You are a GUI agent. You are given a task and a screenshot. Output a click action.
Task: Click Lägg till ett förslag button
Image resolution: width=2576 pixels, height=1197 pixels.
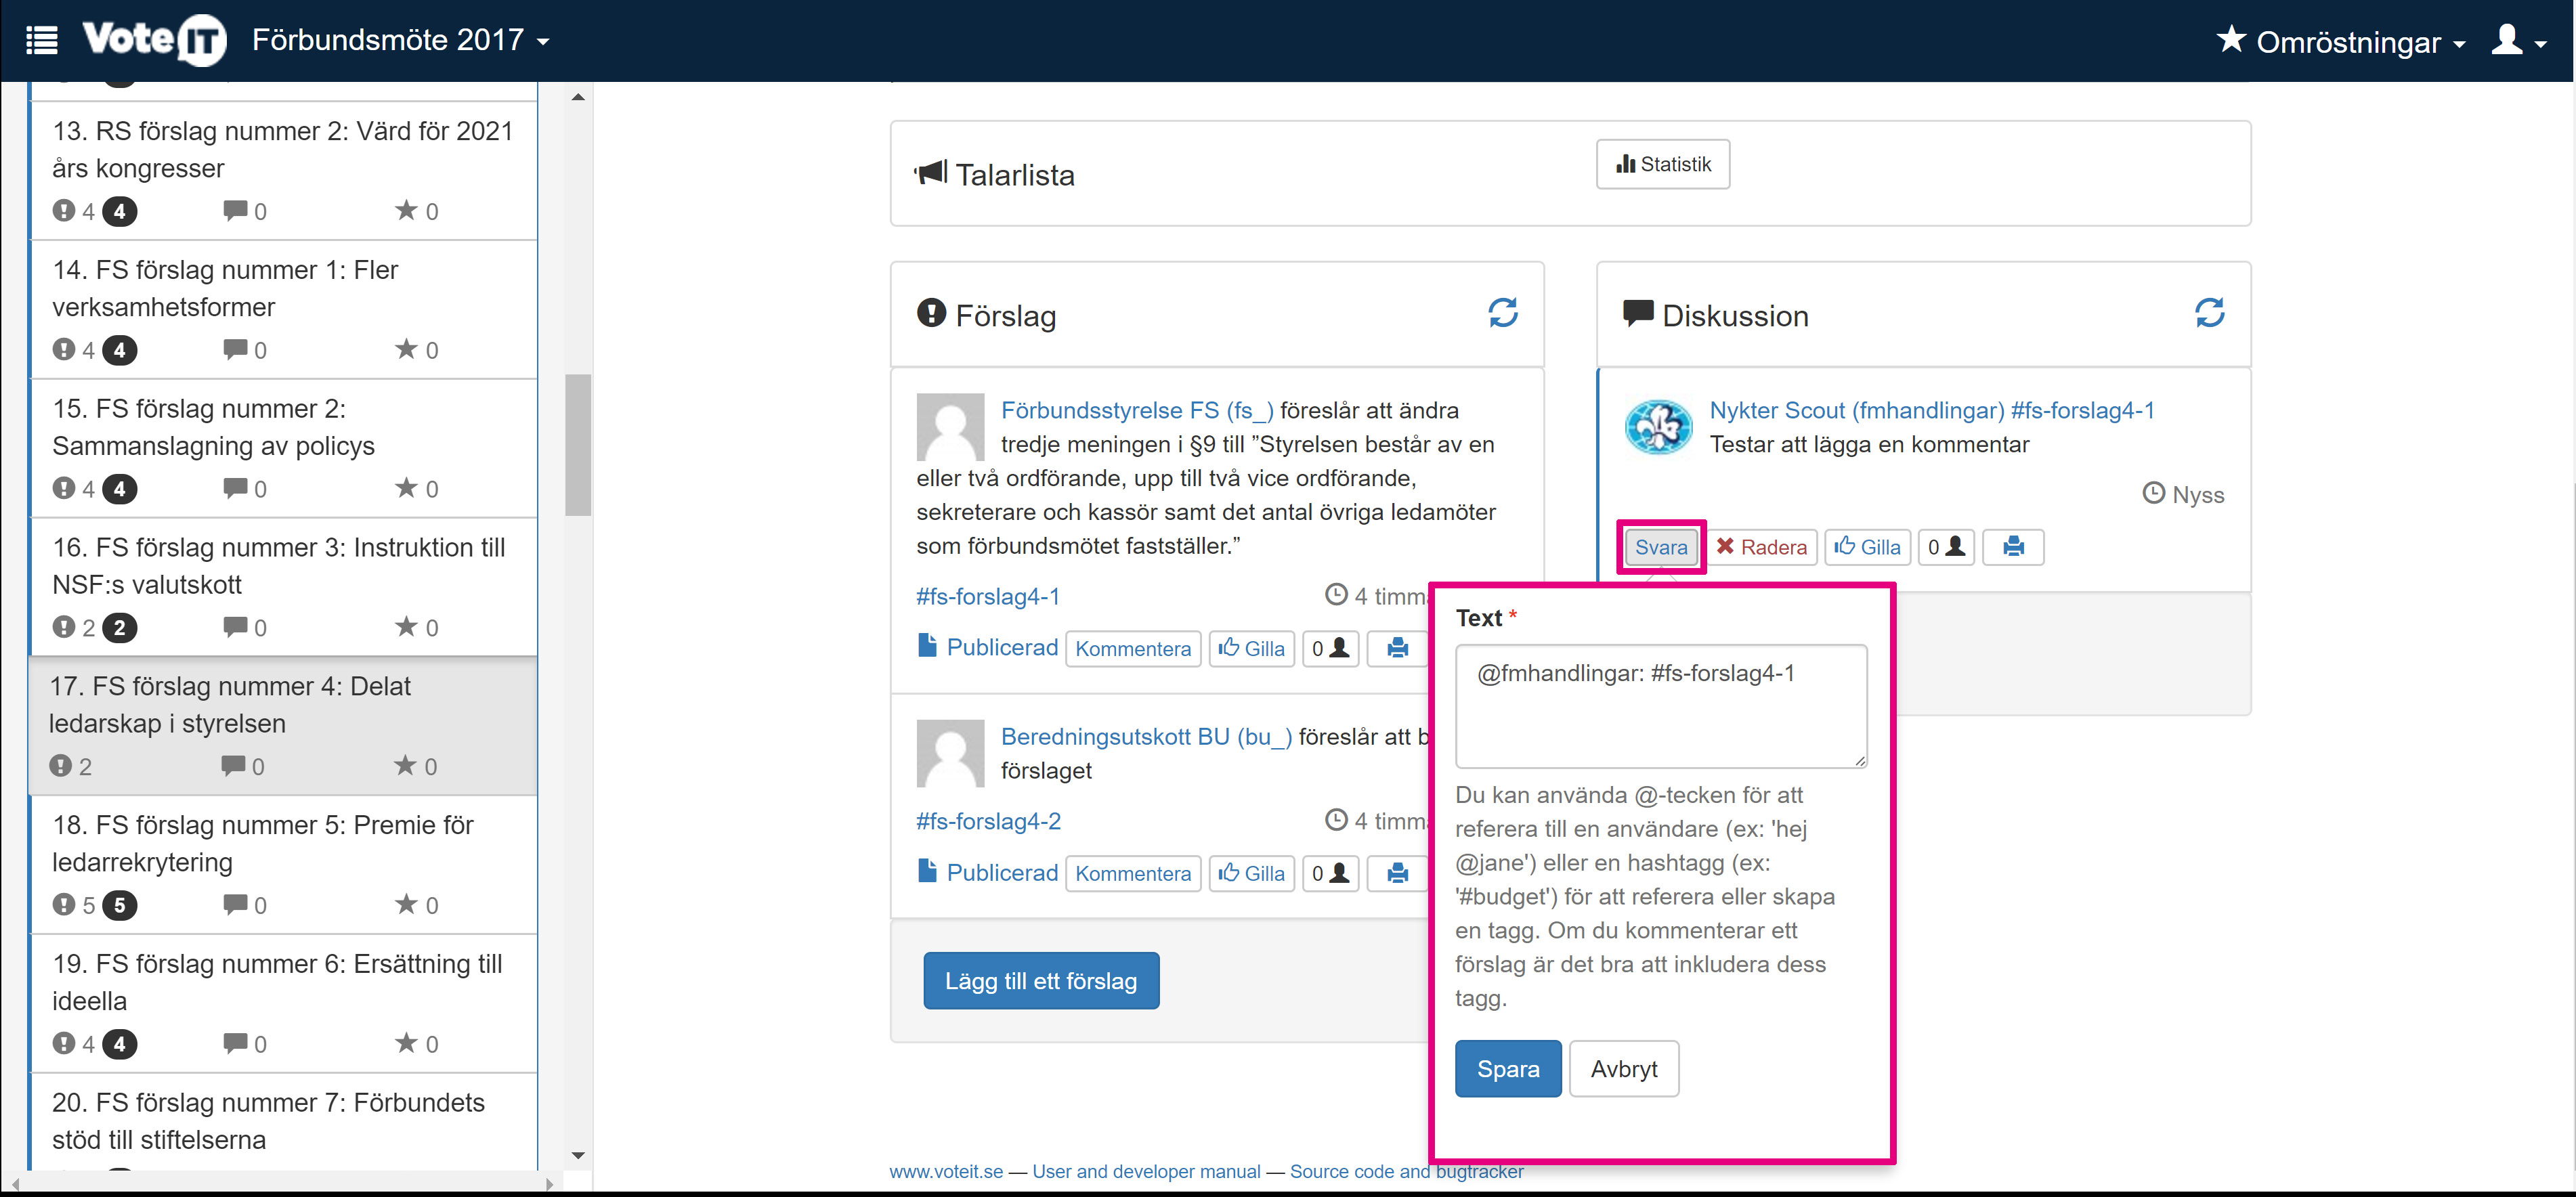pos(1041,981)
